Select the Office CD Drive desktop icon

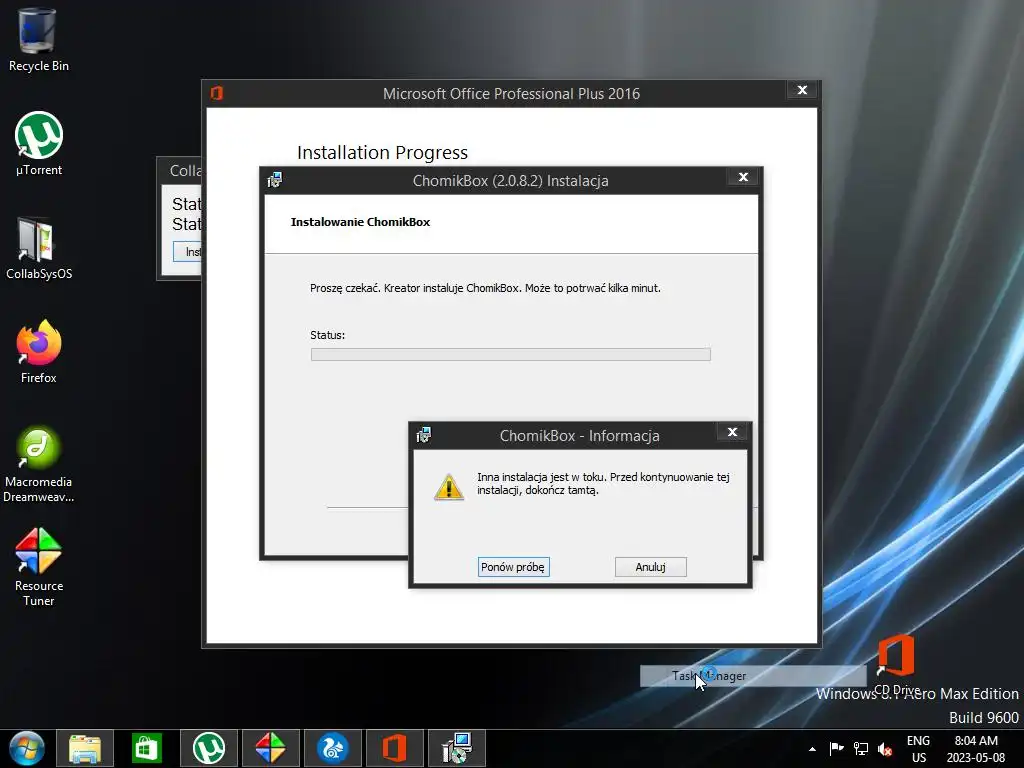click(x=896, y=663)
